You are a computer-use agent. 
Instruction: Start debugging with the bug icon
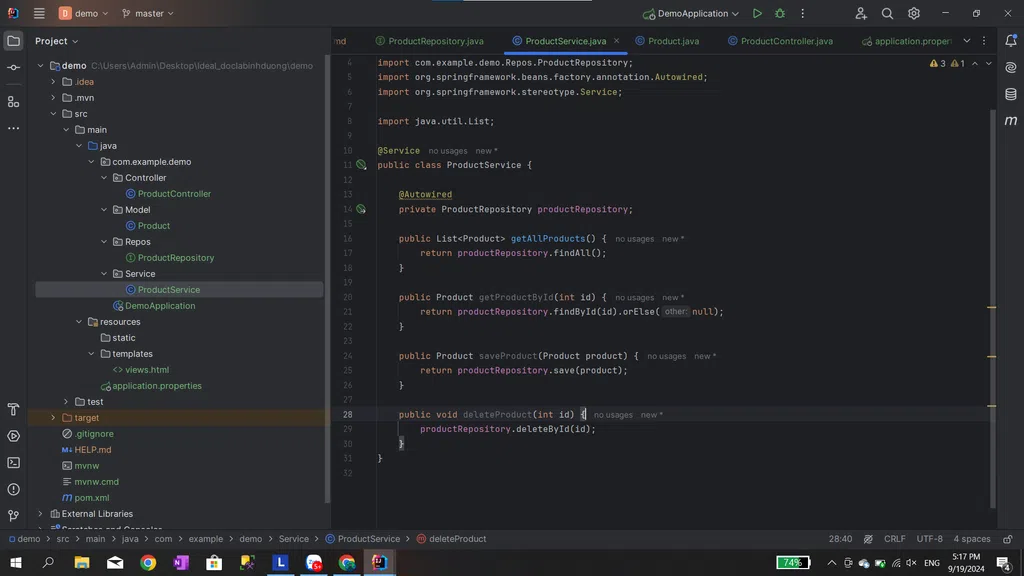[780, 14]
